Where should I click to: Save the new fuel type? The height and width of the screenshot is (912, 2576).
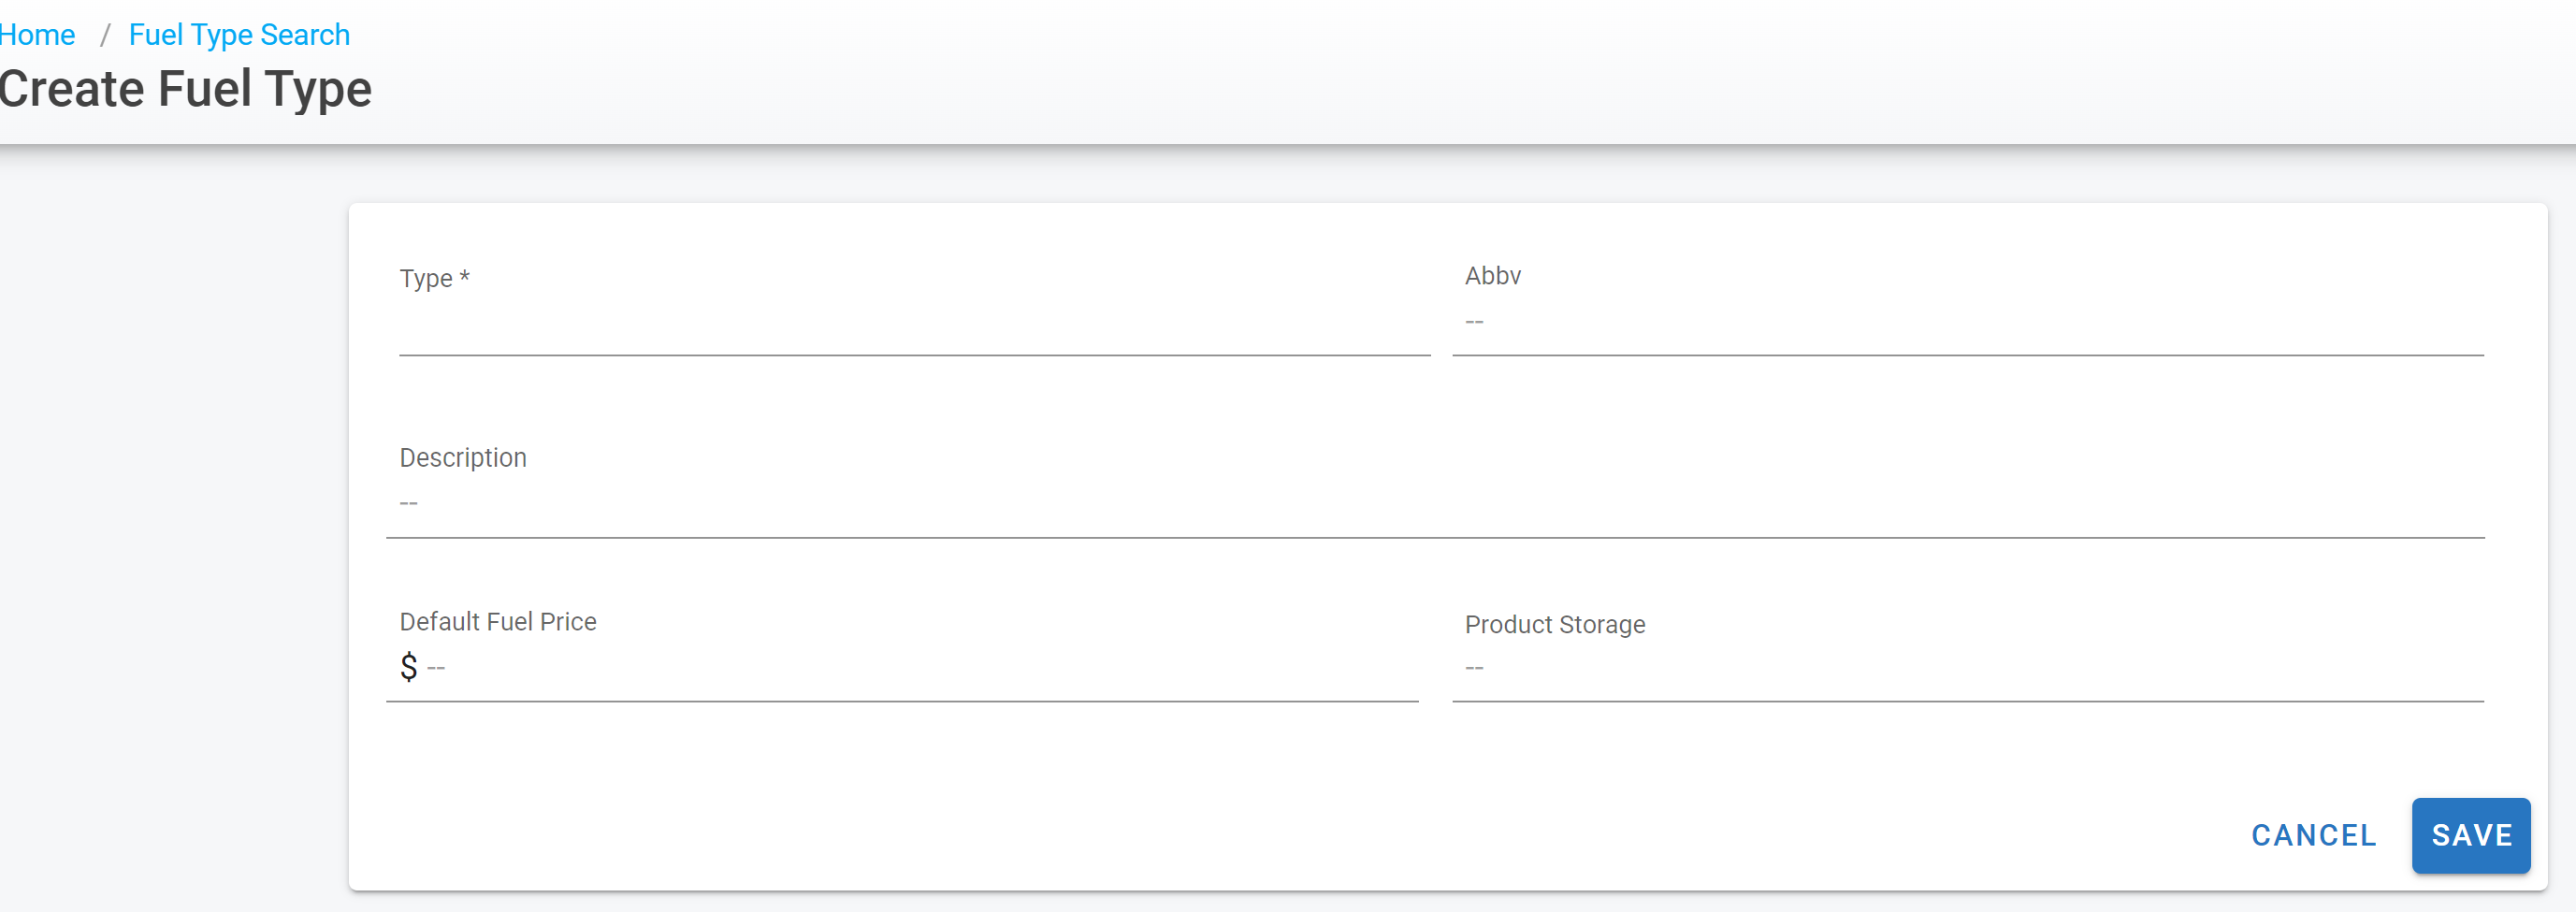[2470, 835]
